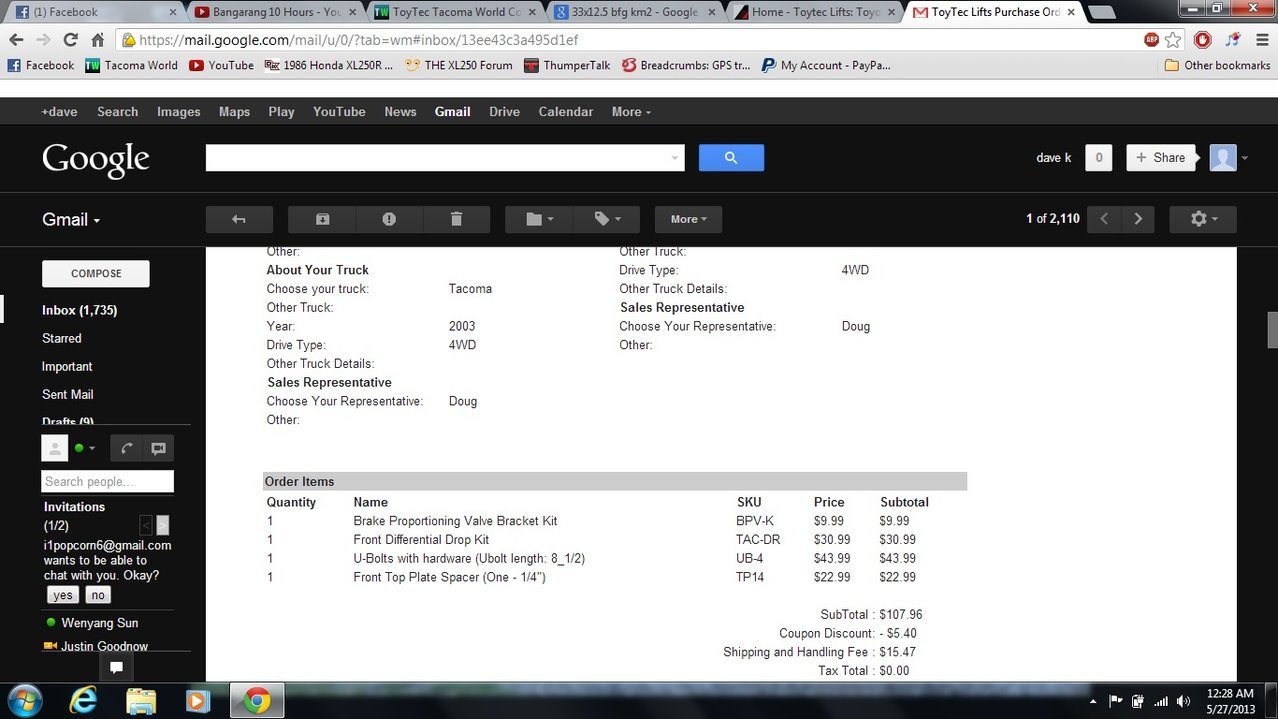
Task: Click the Windows Start button
Action: (x=23, y=700)
